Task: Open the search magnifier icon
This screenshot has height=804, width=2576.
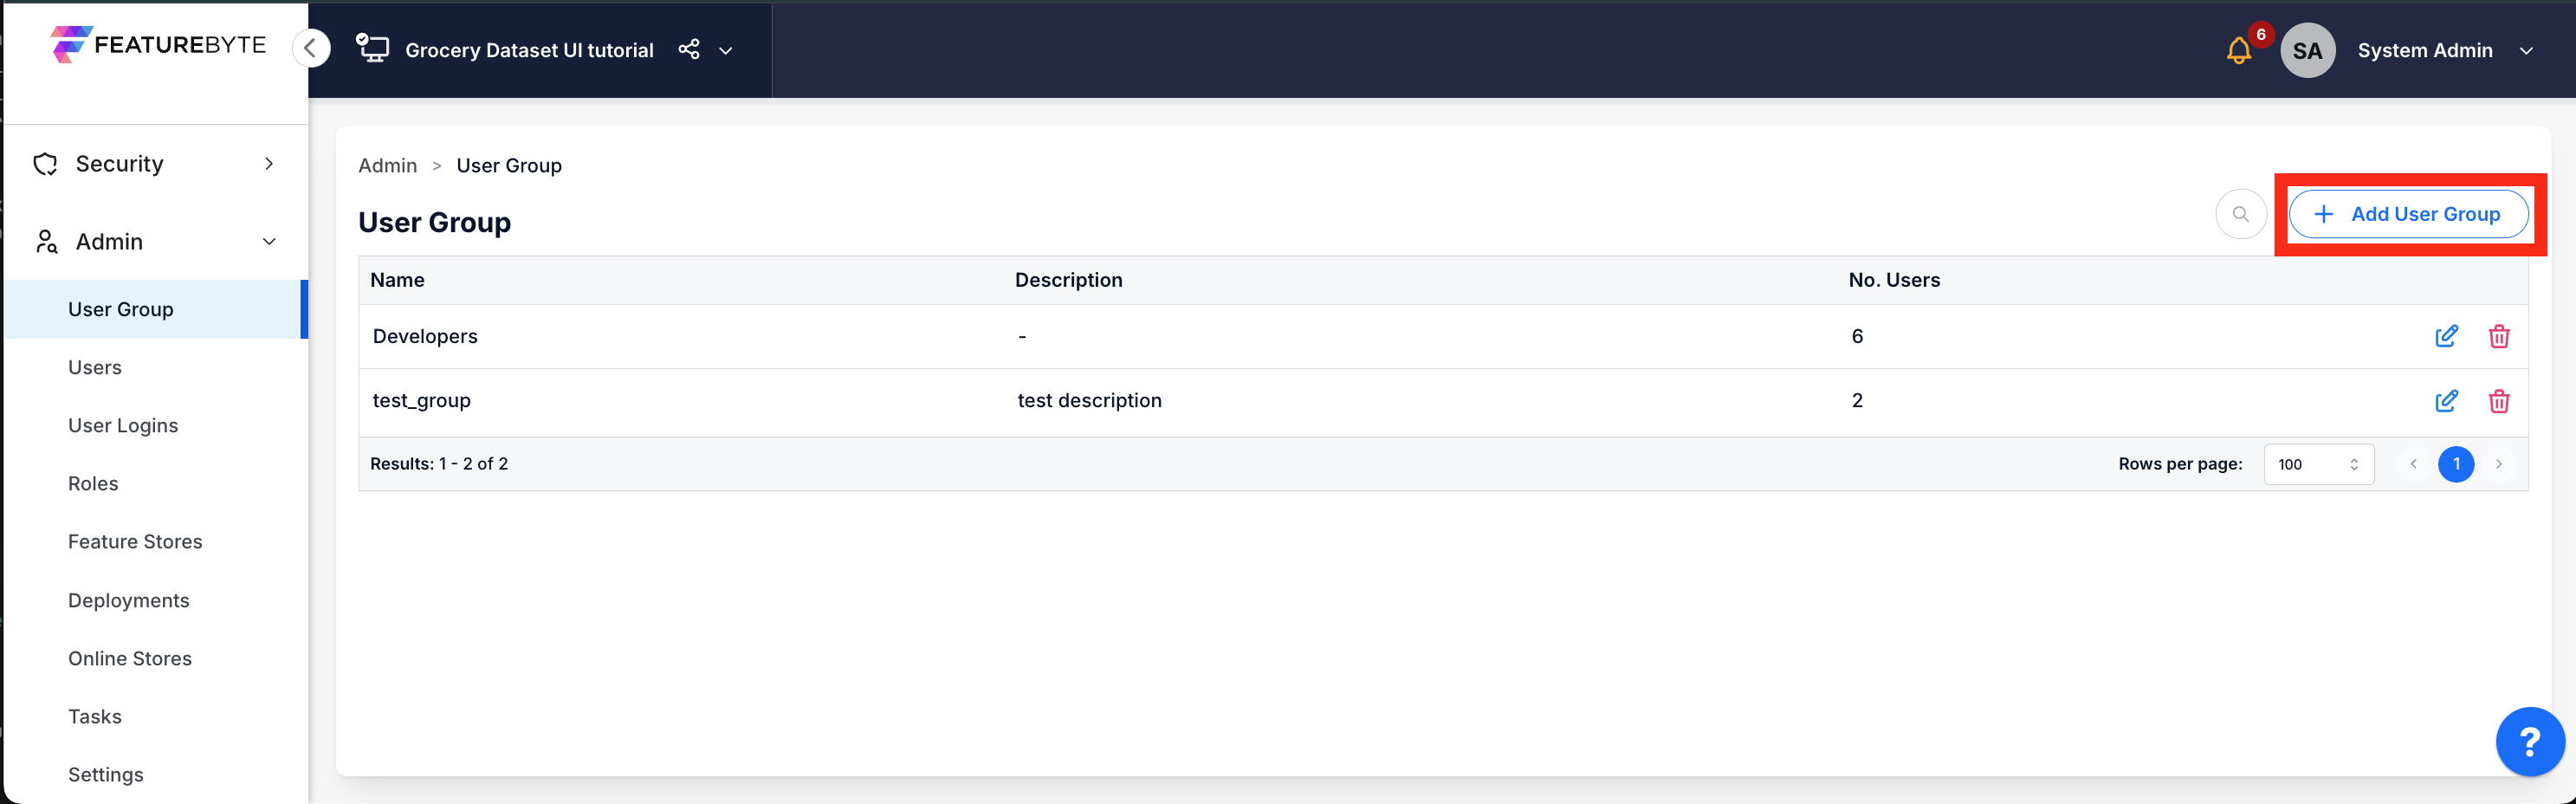Action: pos(2240,214)
